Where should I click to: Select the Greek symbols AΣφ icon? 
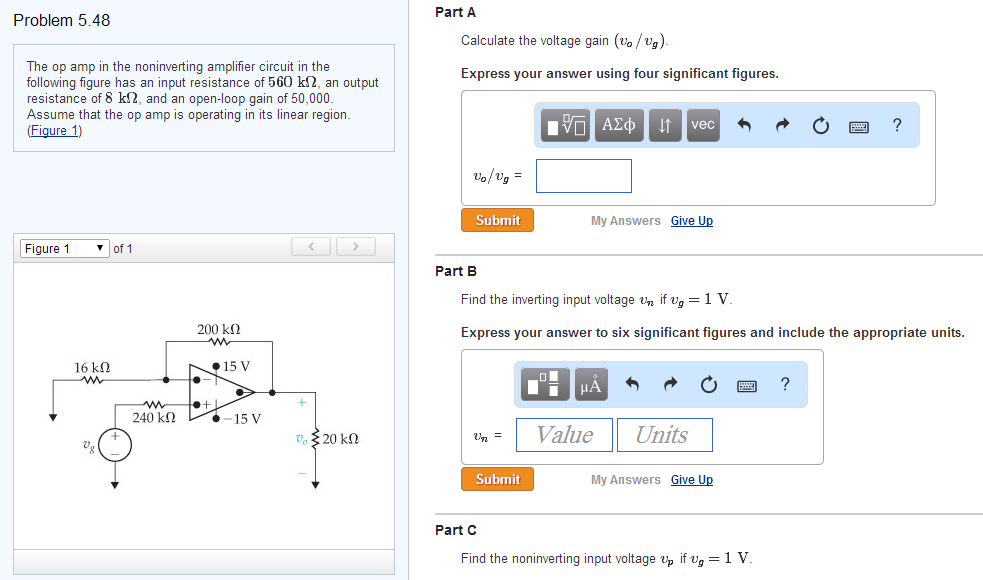(x=618, y=124)
